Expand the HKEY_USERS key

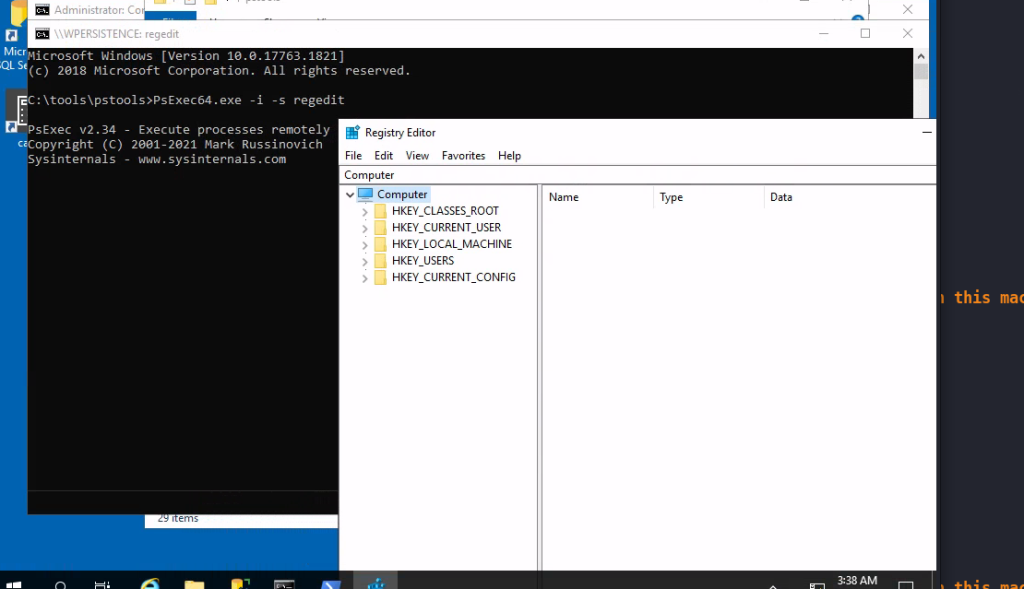[x=365, y=261]
